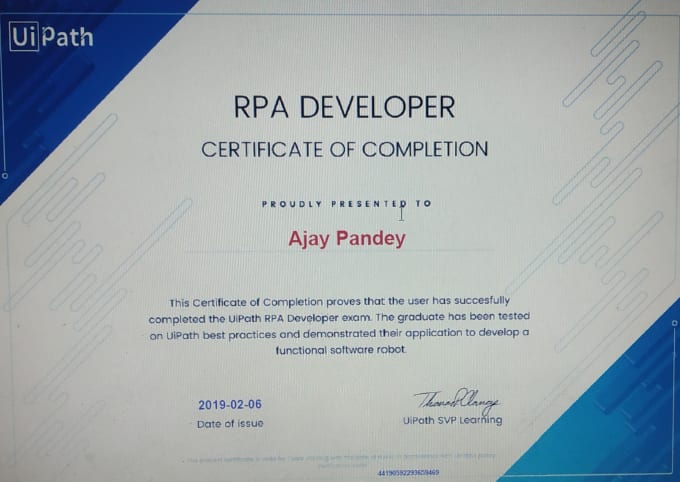Select the date "2019-02-06"
Image resolution: width=680 pixels, height=482 pixels.
tap(230, 405)
